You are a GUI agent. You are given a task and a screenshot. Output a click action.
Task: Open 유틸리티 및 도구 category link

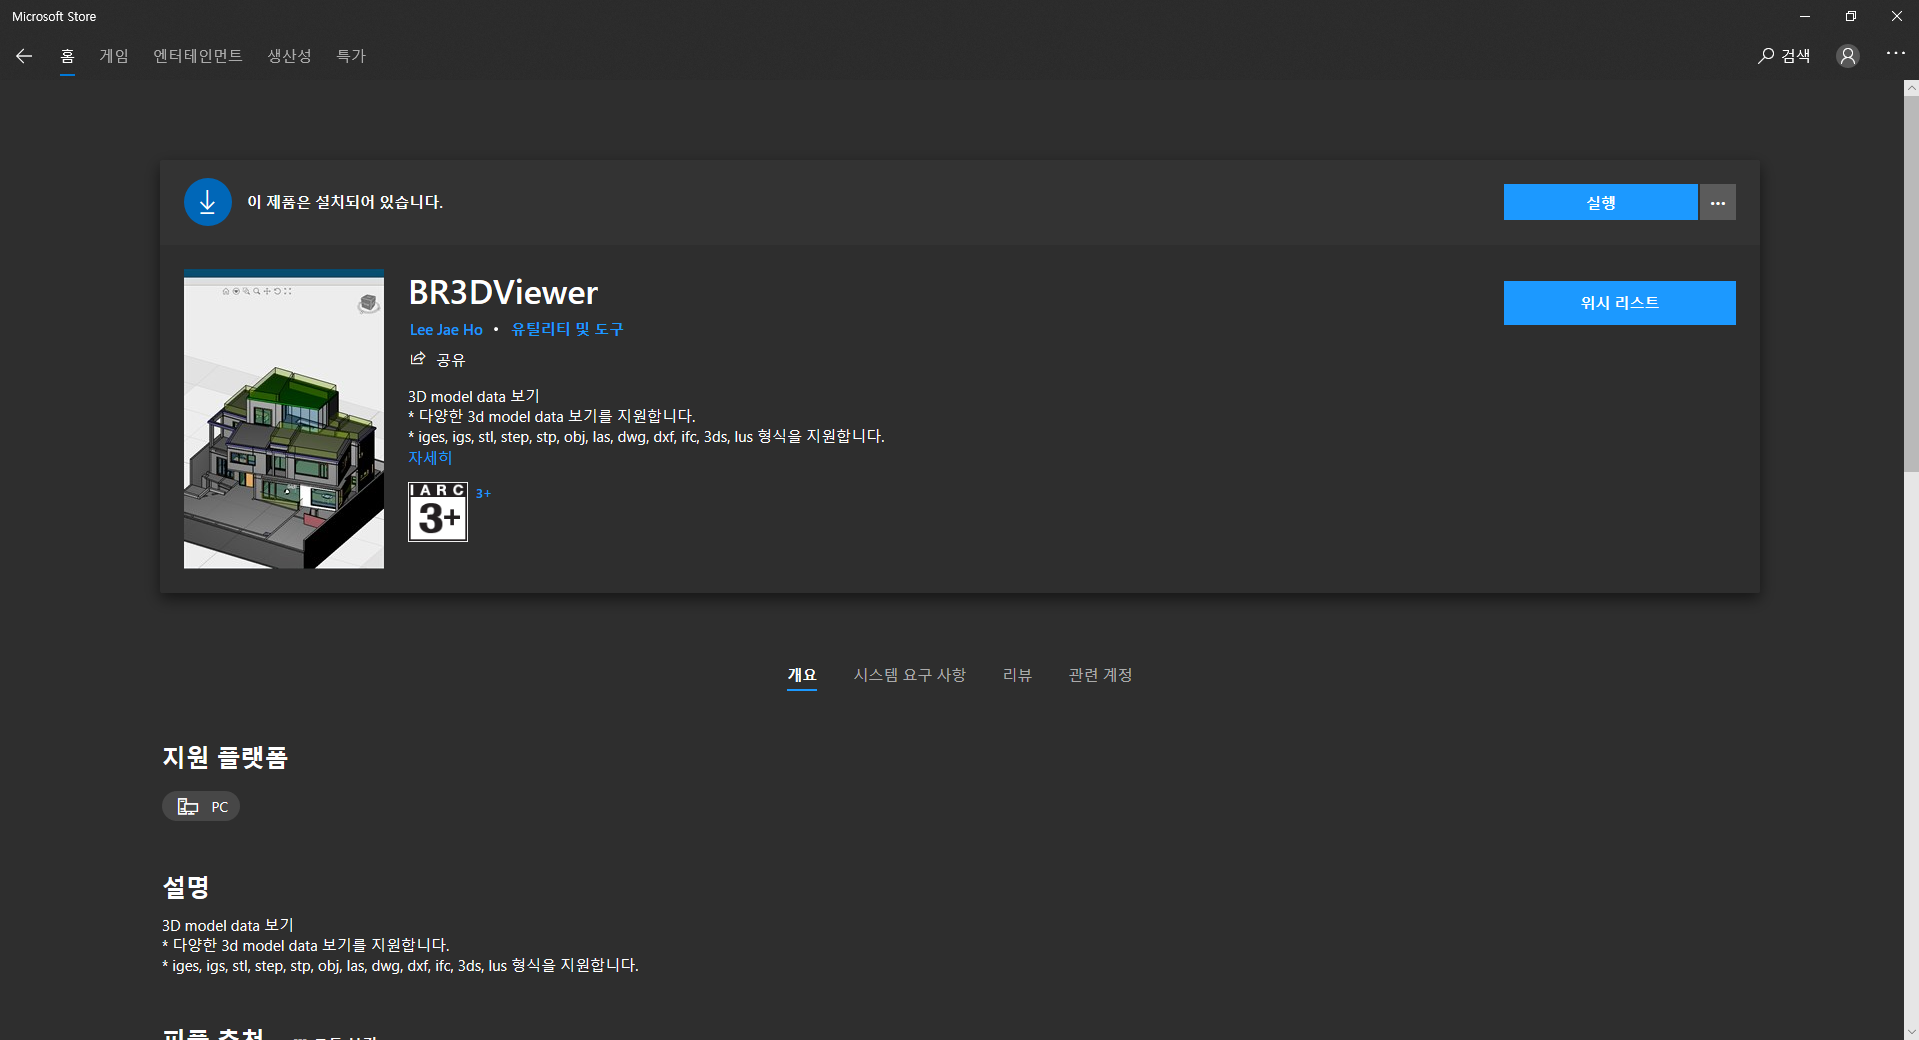(x=567, y=329)
